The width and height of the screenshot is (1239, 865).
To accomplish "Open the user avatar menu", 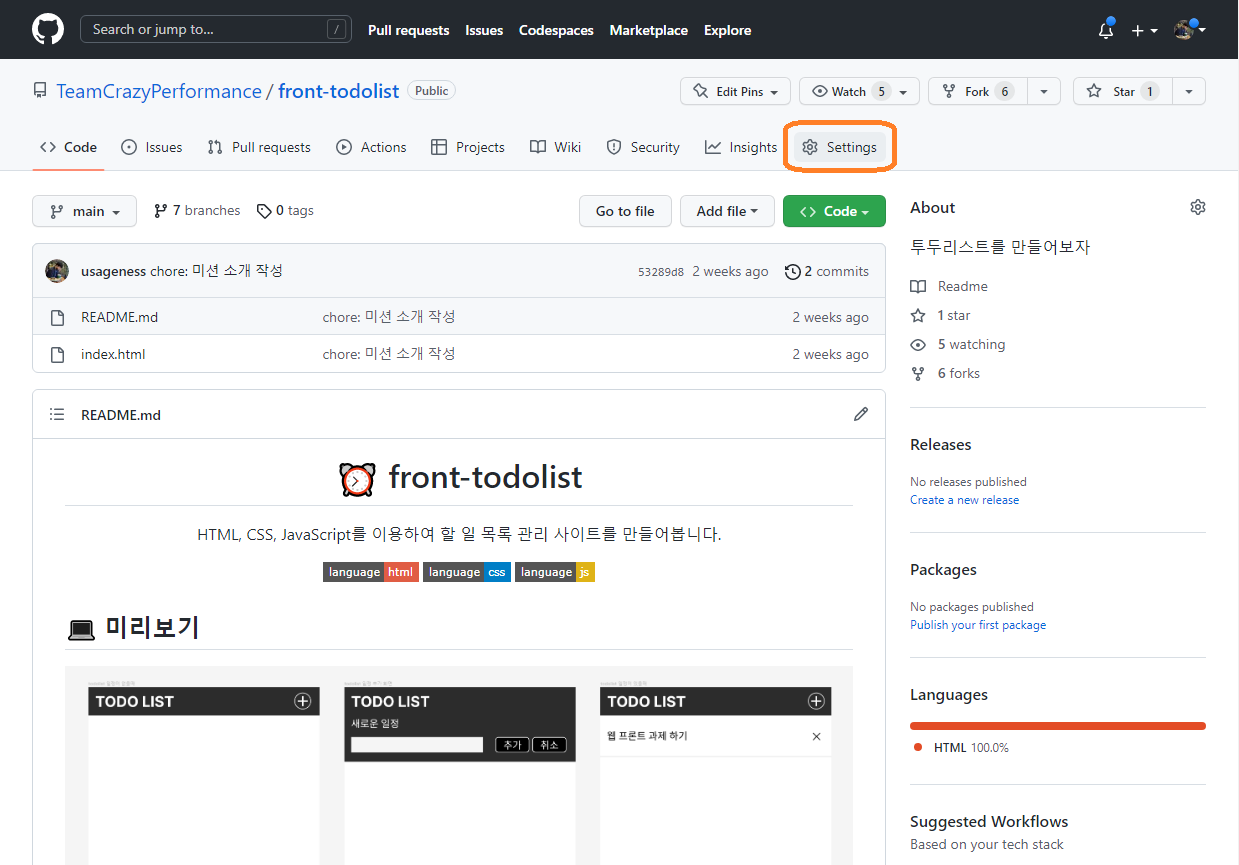I will [x=1189, y=30].
